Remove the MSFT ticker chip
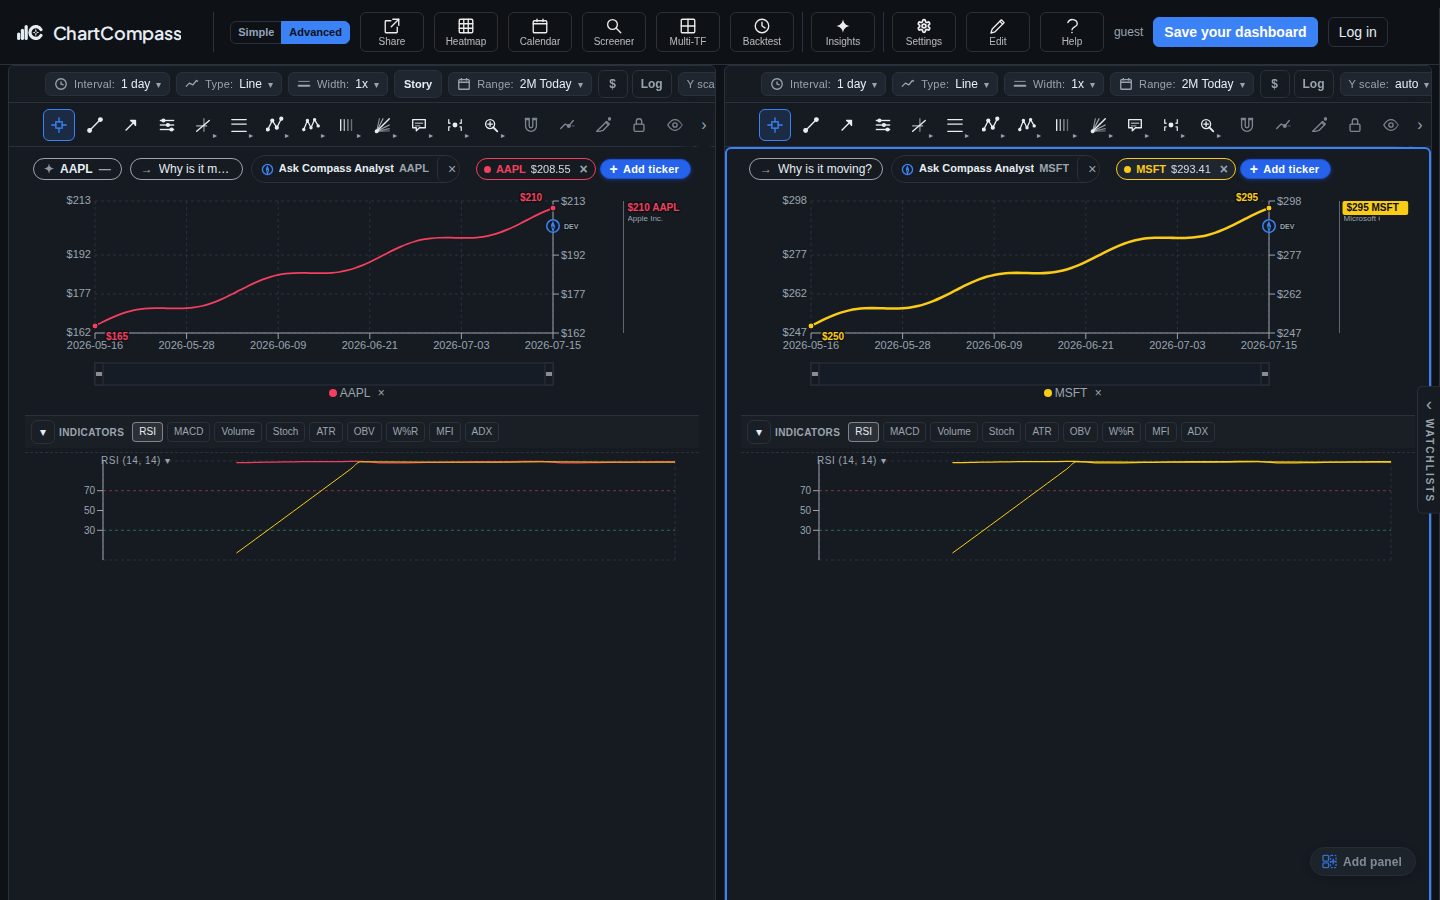 1223,169
